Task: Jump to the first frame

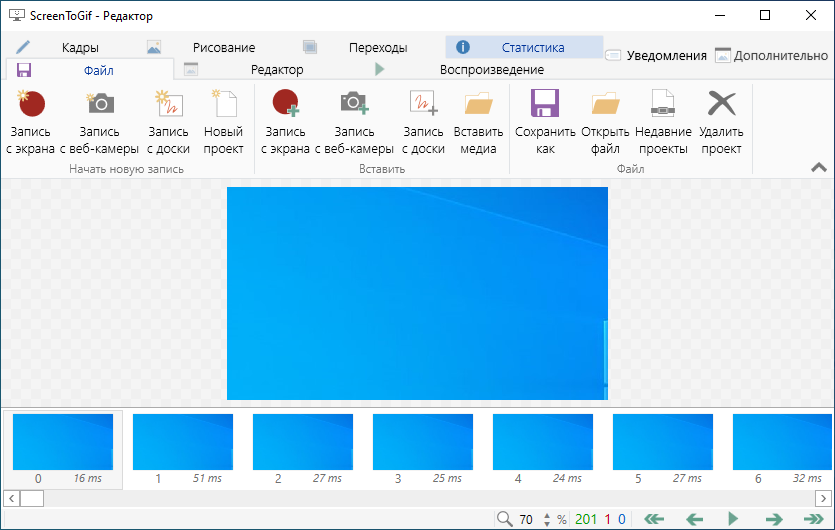Action: click(x=654, y=519)
